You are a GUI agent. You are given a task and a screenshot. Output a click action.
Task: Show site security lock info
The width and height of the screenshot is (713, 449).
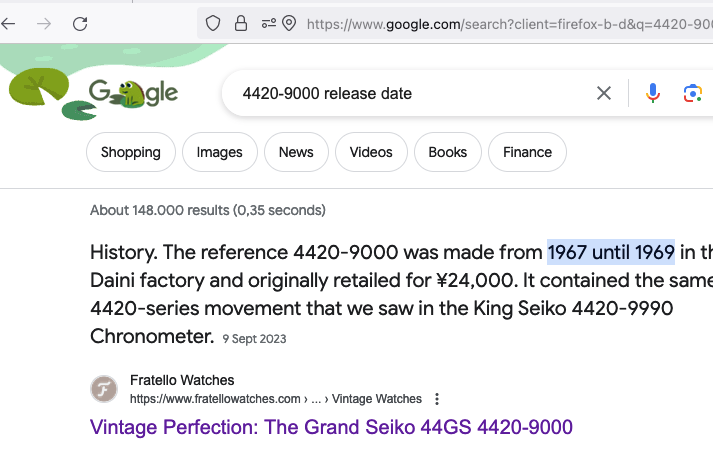241,23
